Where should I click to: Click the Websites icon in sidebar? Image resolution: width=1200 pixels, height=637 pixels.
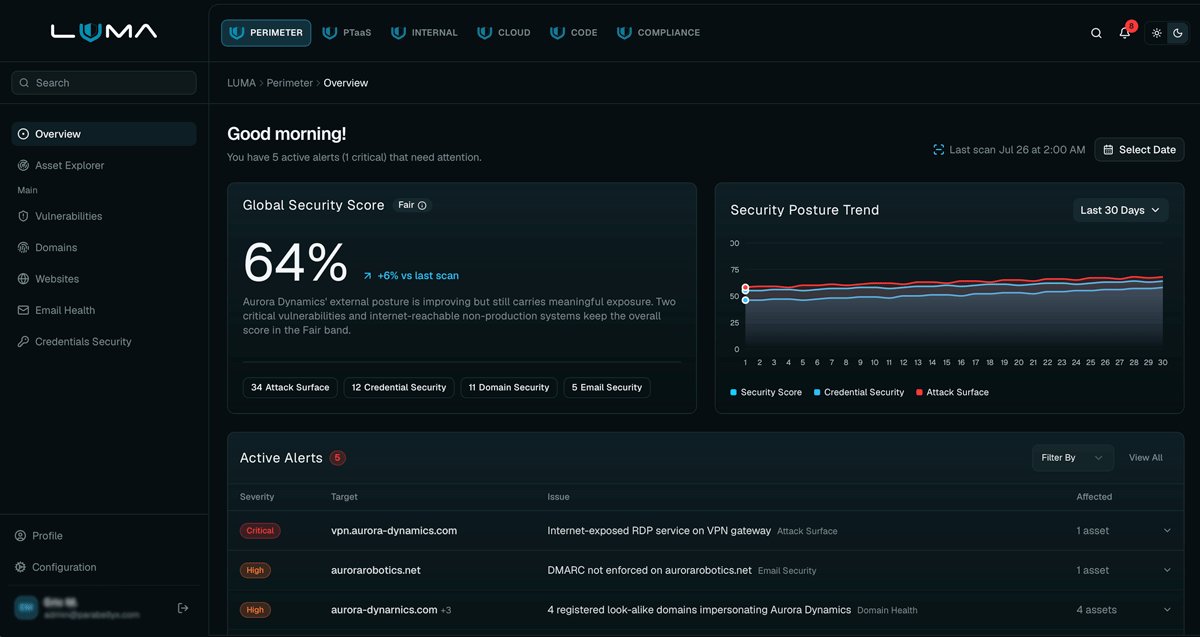(x=24, y=279)
